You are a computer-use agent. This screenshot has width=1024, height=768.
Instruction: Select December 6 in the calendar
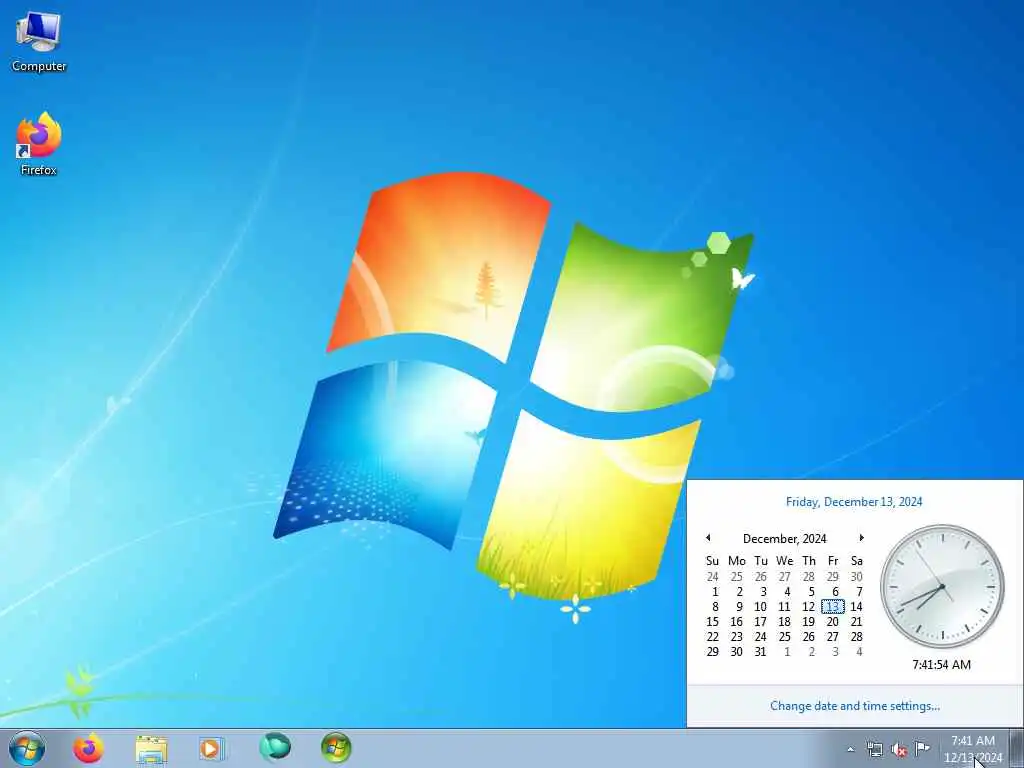pos(835,592)
